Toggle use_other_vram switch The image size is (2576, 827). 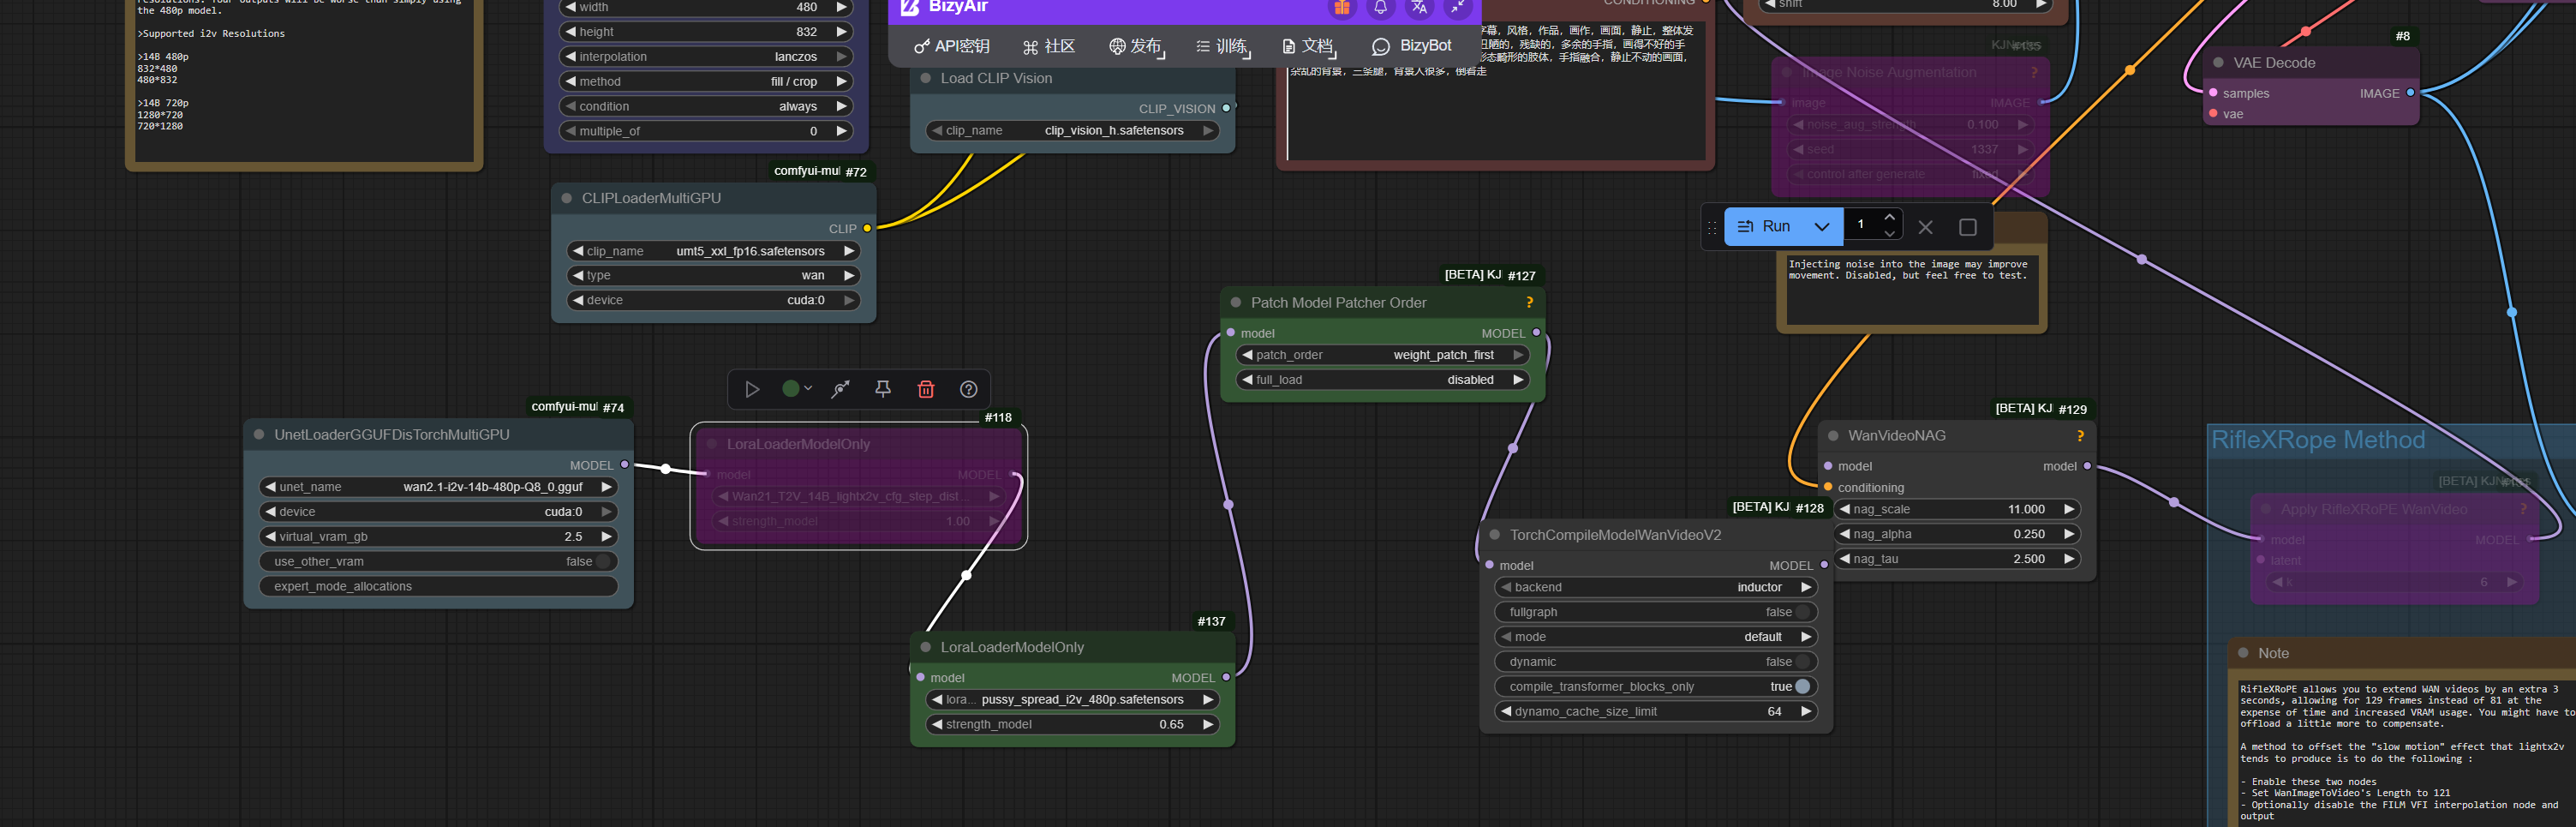[603, 562]
